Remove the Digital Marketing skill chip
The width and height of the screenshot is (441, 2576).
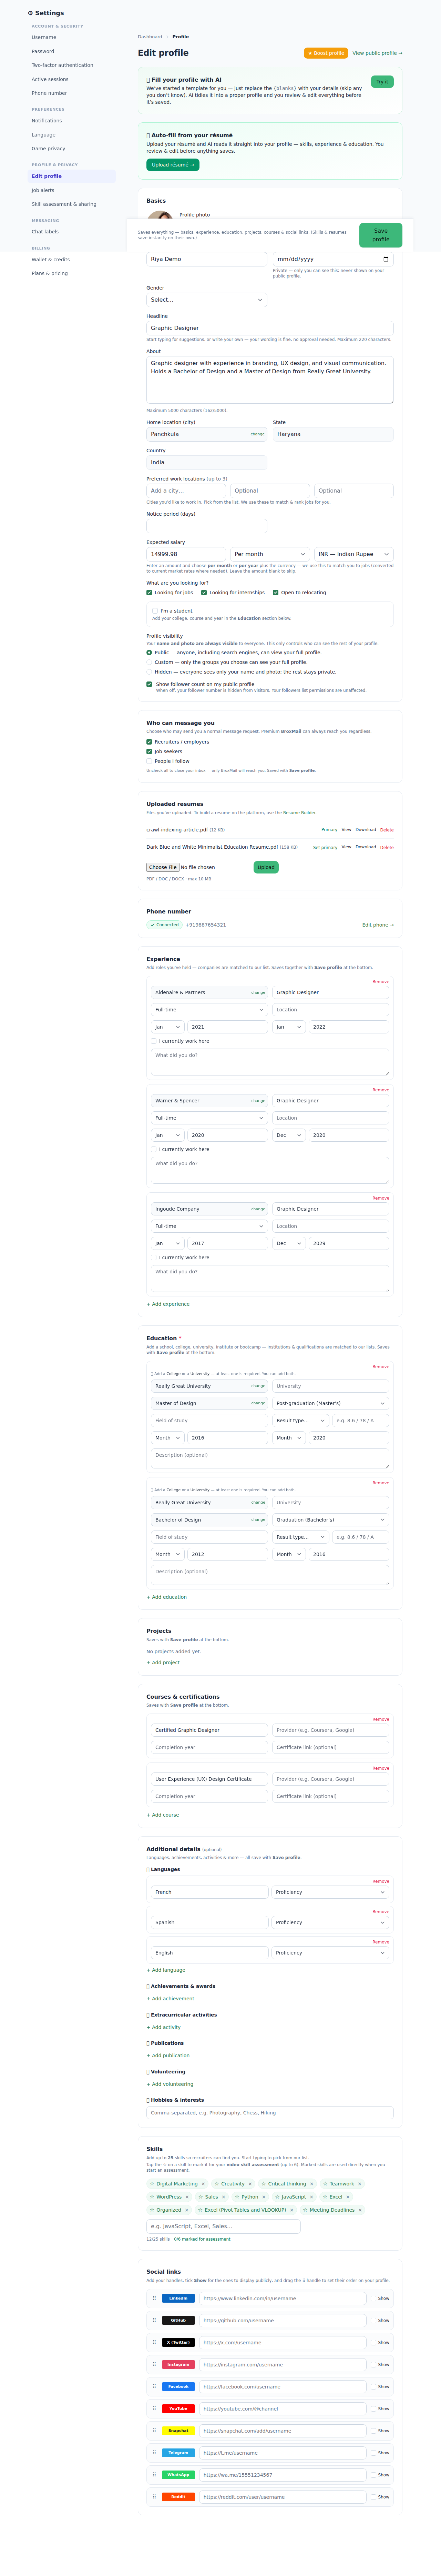click(203, 2184)
